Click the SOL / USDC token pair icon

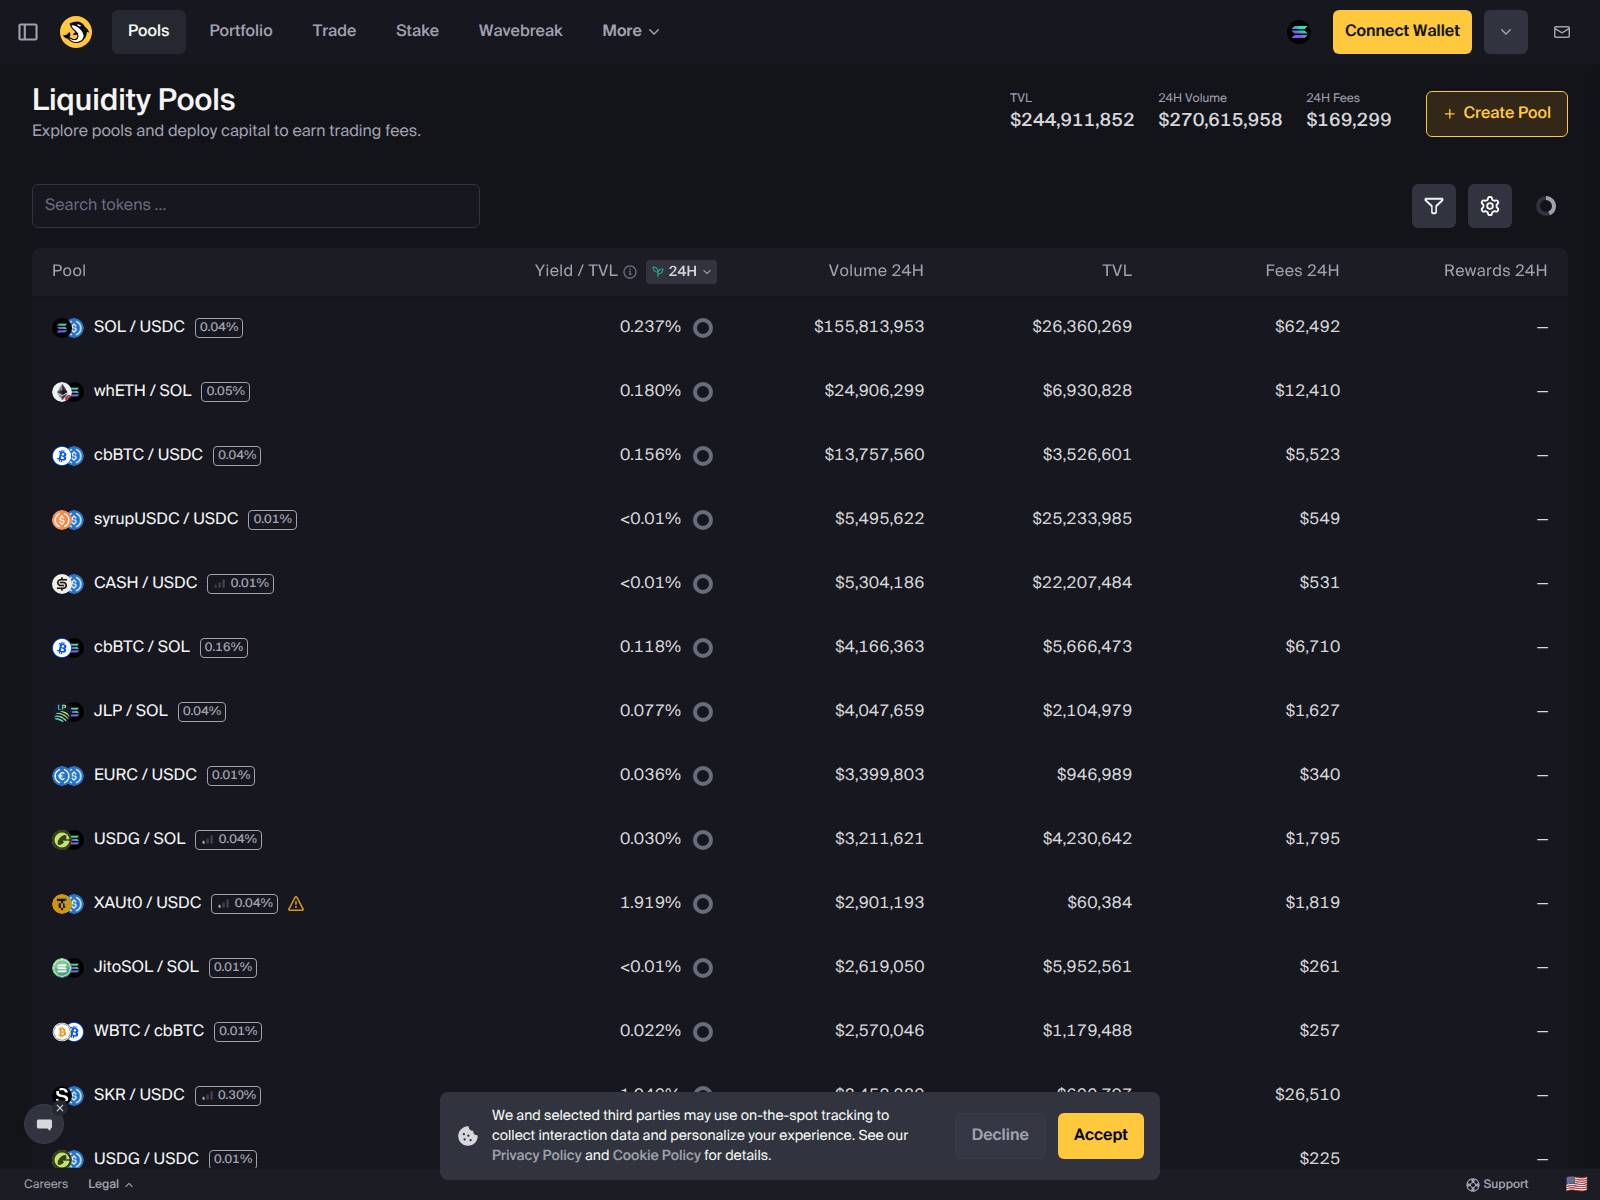click(67, 328)
